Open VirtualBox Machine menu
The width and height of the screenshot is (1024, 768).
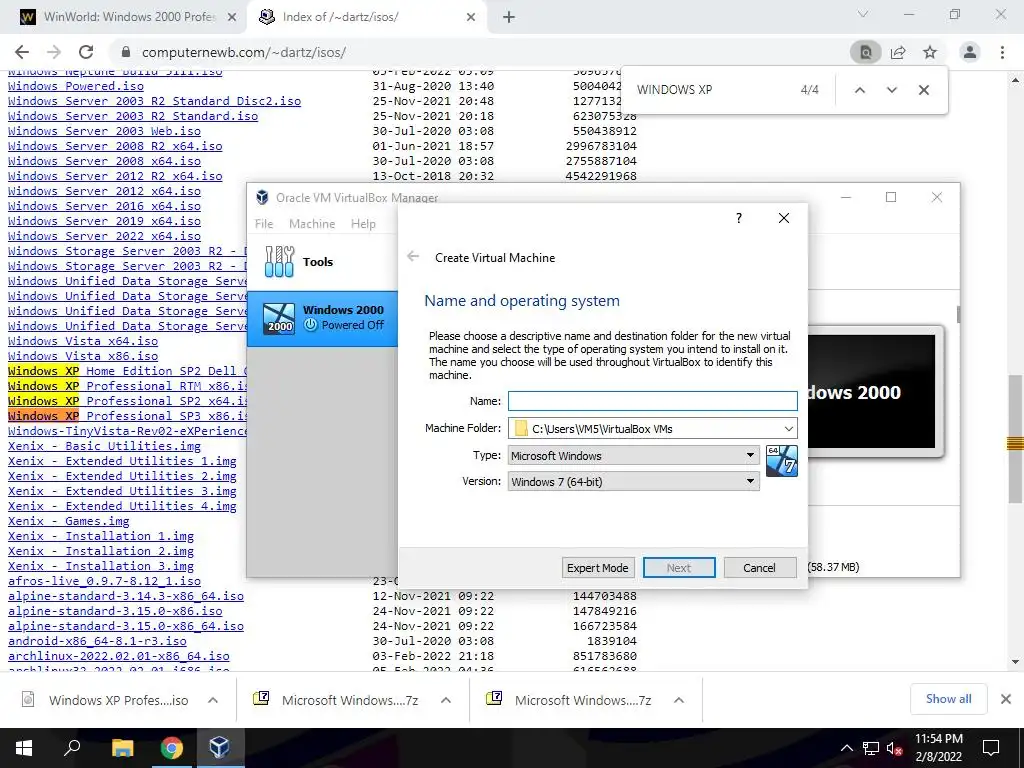click(312, 223)
